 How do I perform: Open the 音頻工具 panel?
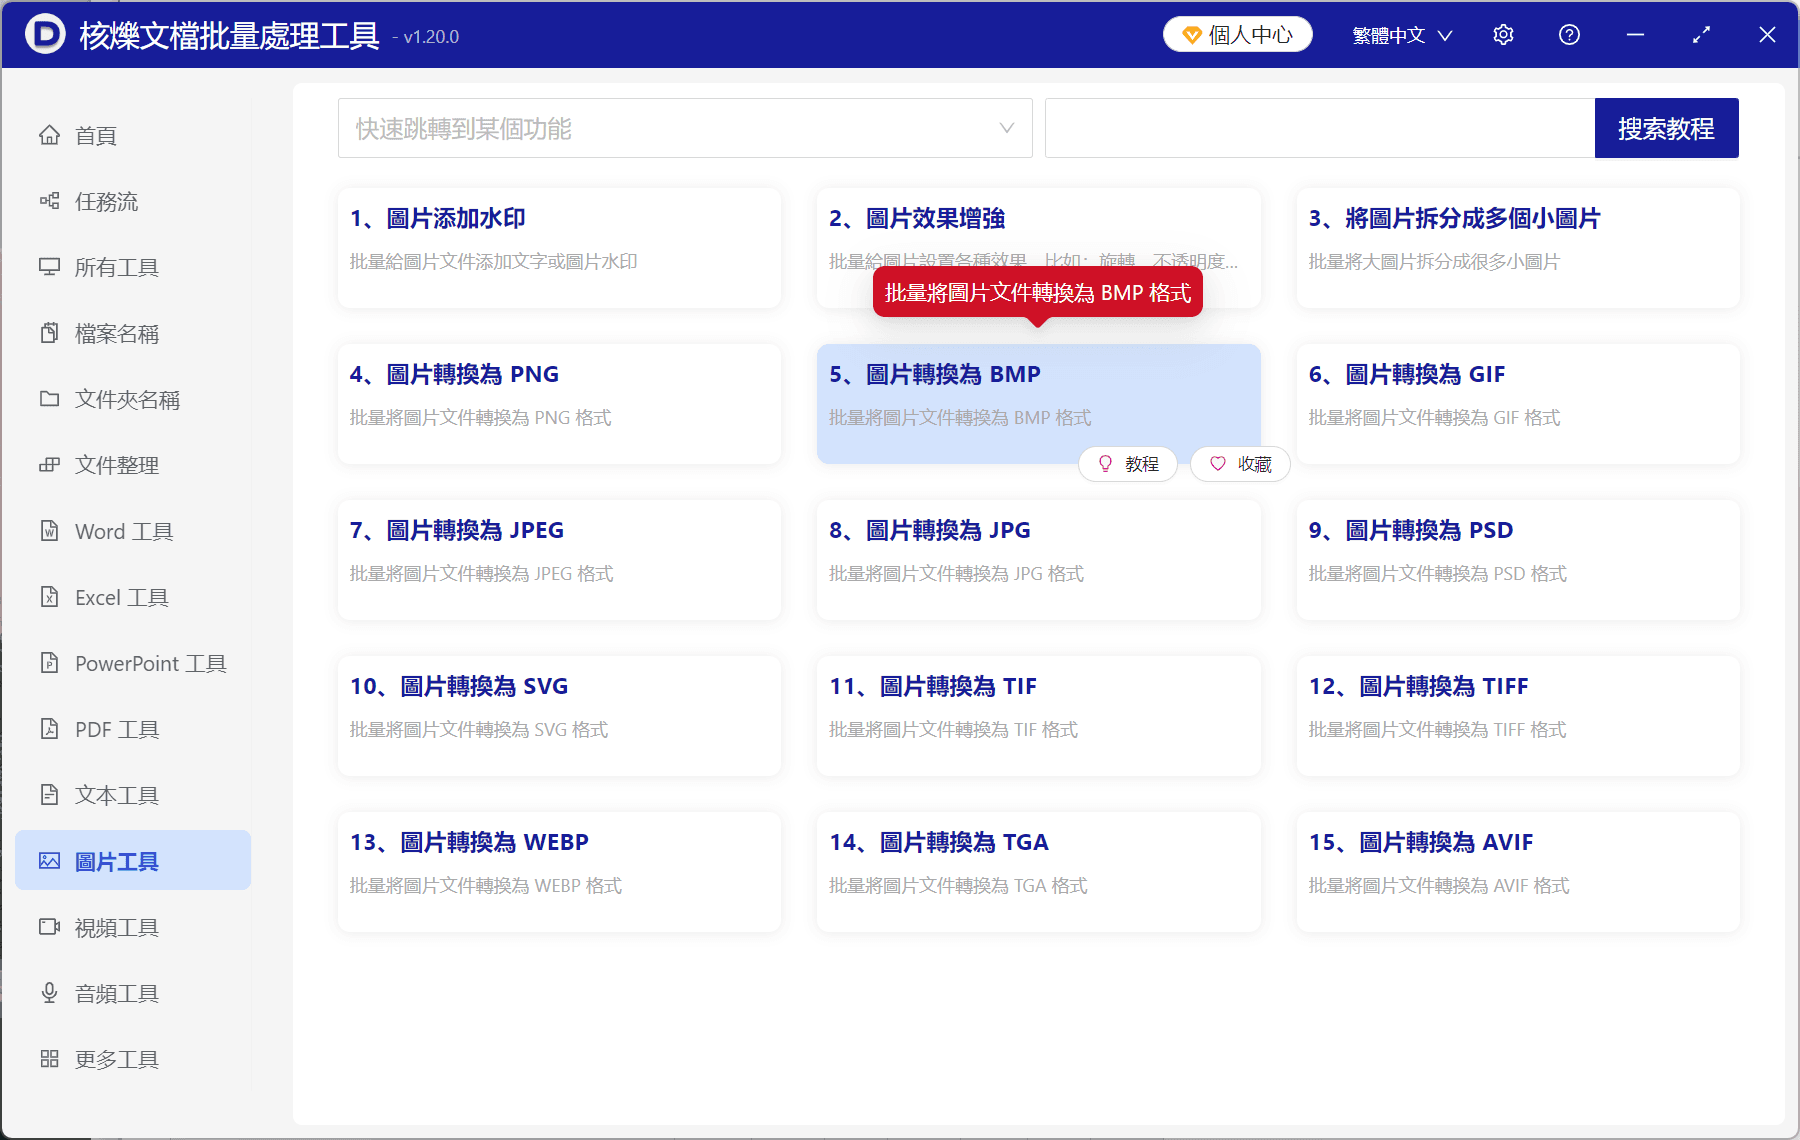click(x=116, y=993)
